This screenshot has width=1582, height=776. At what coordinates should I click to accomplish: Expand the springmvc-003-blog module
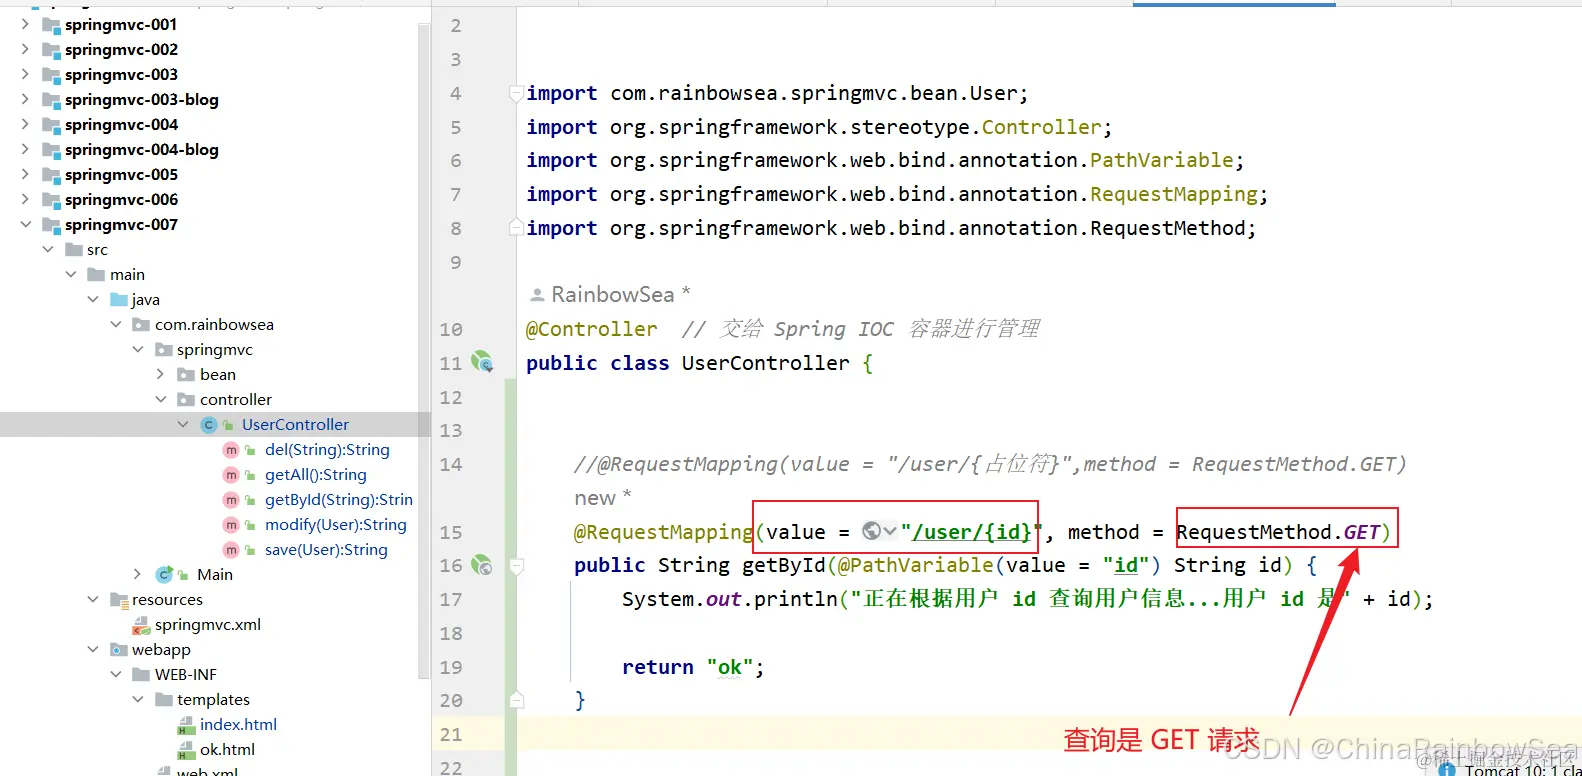[25, 99]
